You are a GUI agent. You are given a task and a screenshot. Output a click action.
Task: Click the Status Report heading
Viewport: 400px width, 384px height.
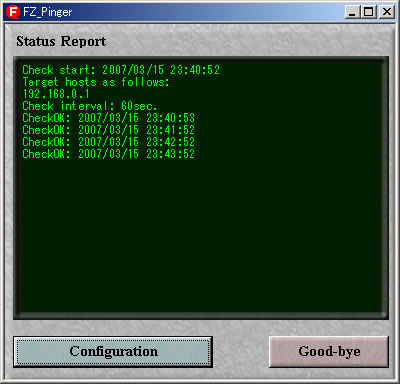61,42
